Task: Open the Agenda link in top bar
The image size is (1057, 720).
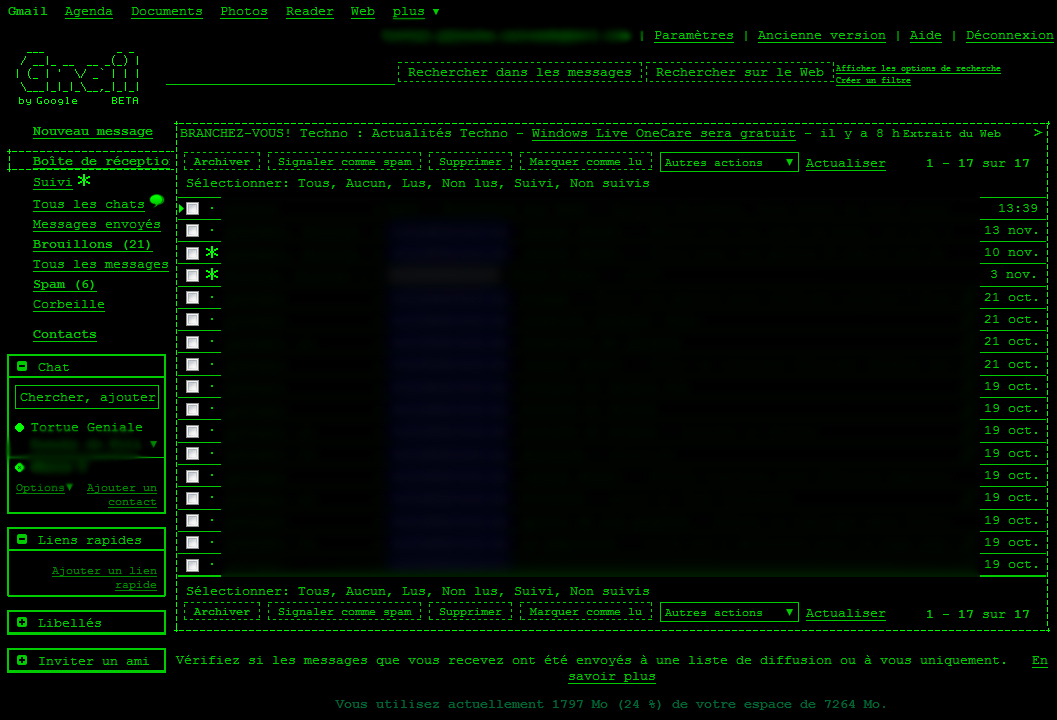Action: click(88, 12)
